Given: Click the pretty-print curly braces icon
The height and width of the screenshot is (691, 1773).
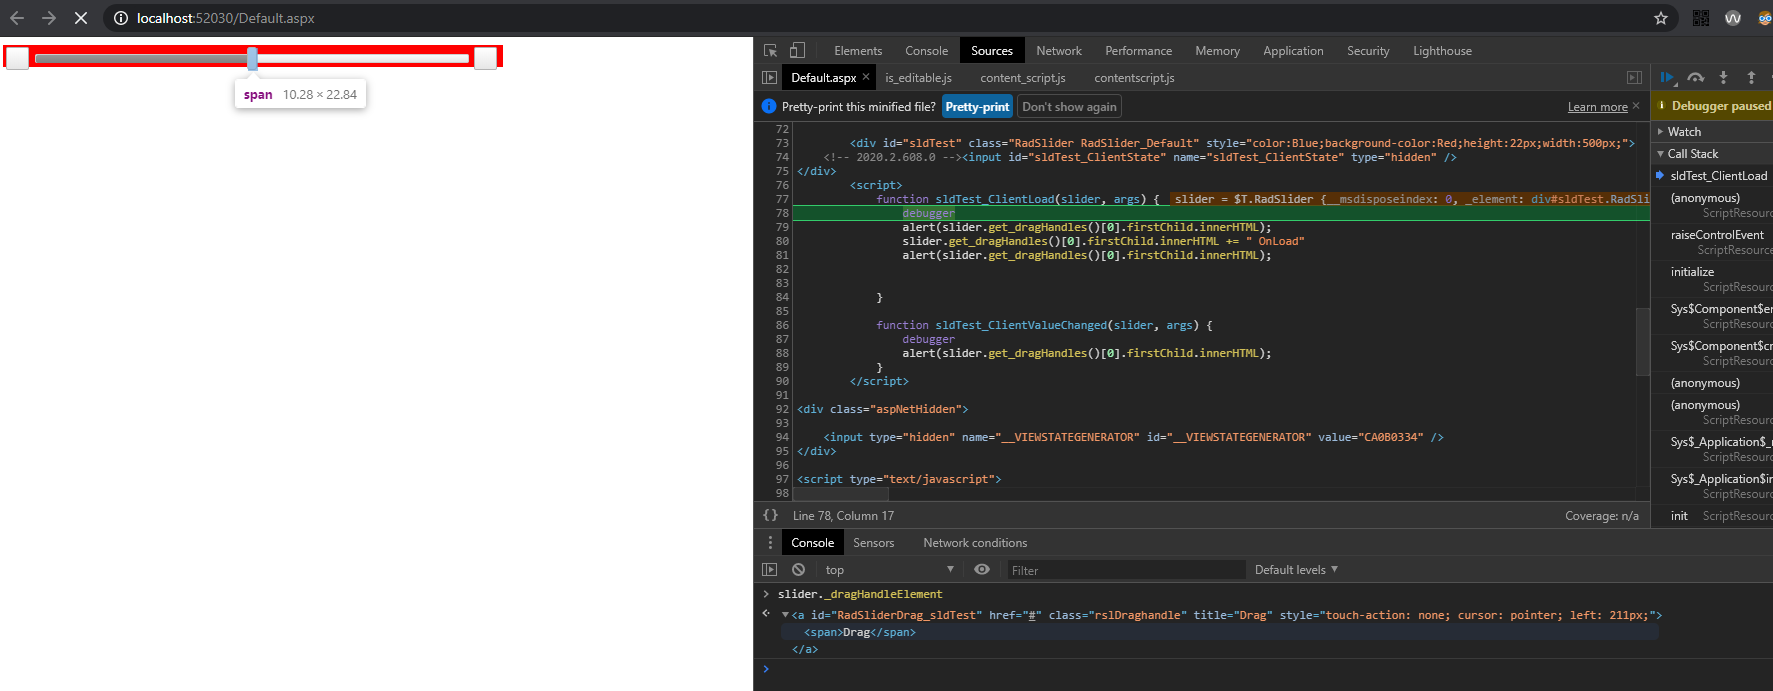Looking at the screenshot, I should [770, 516].
